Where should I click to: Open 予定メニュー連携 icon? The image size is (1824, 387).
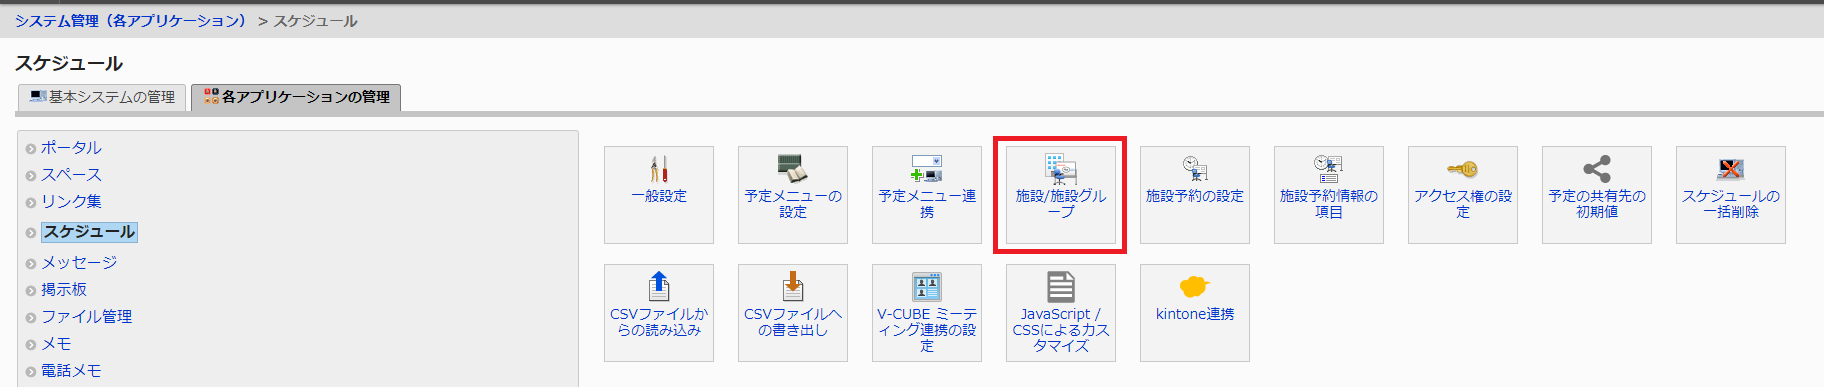pos(927,168)
